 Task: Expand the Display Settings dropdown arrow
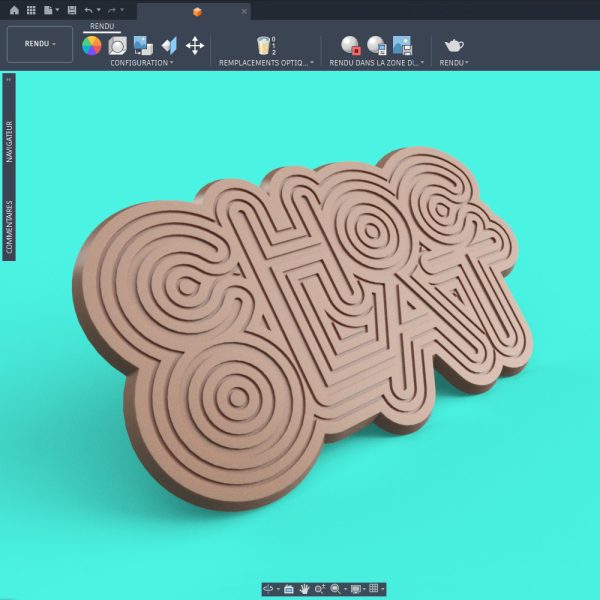click(x=365, y=589)
